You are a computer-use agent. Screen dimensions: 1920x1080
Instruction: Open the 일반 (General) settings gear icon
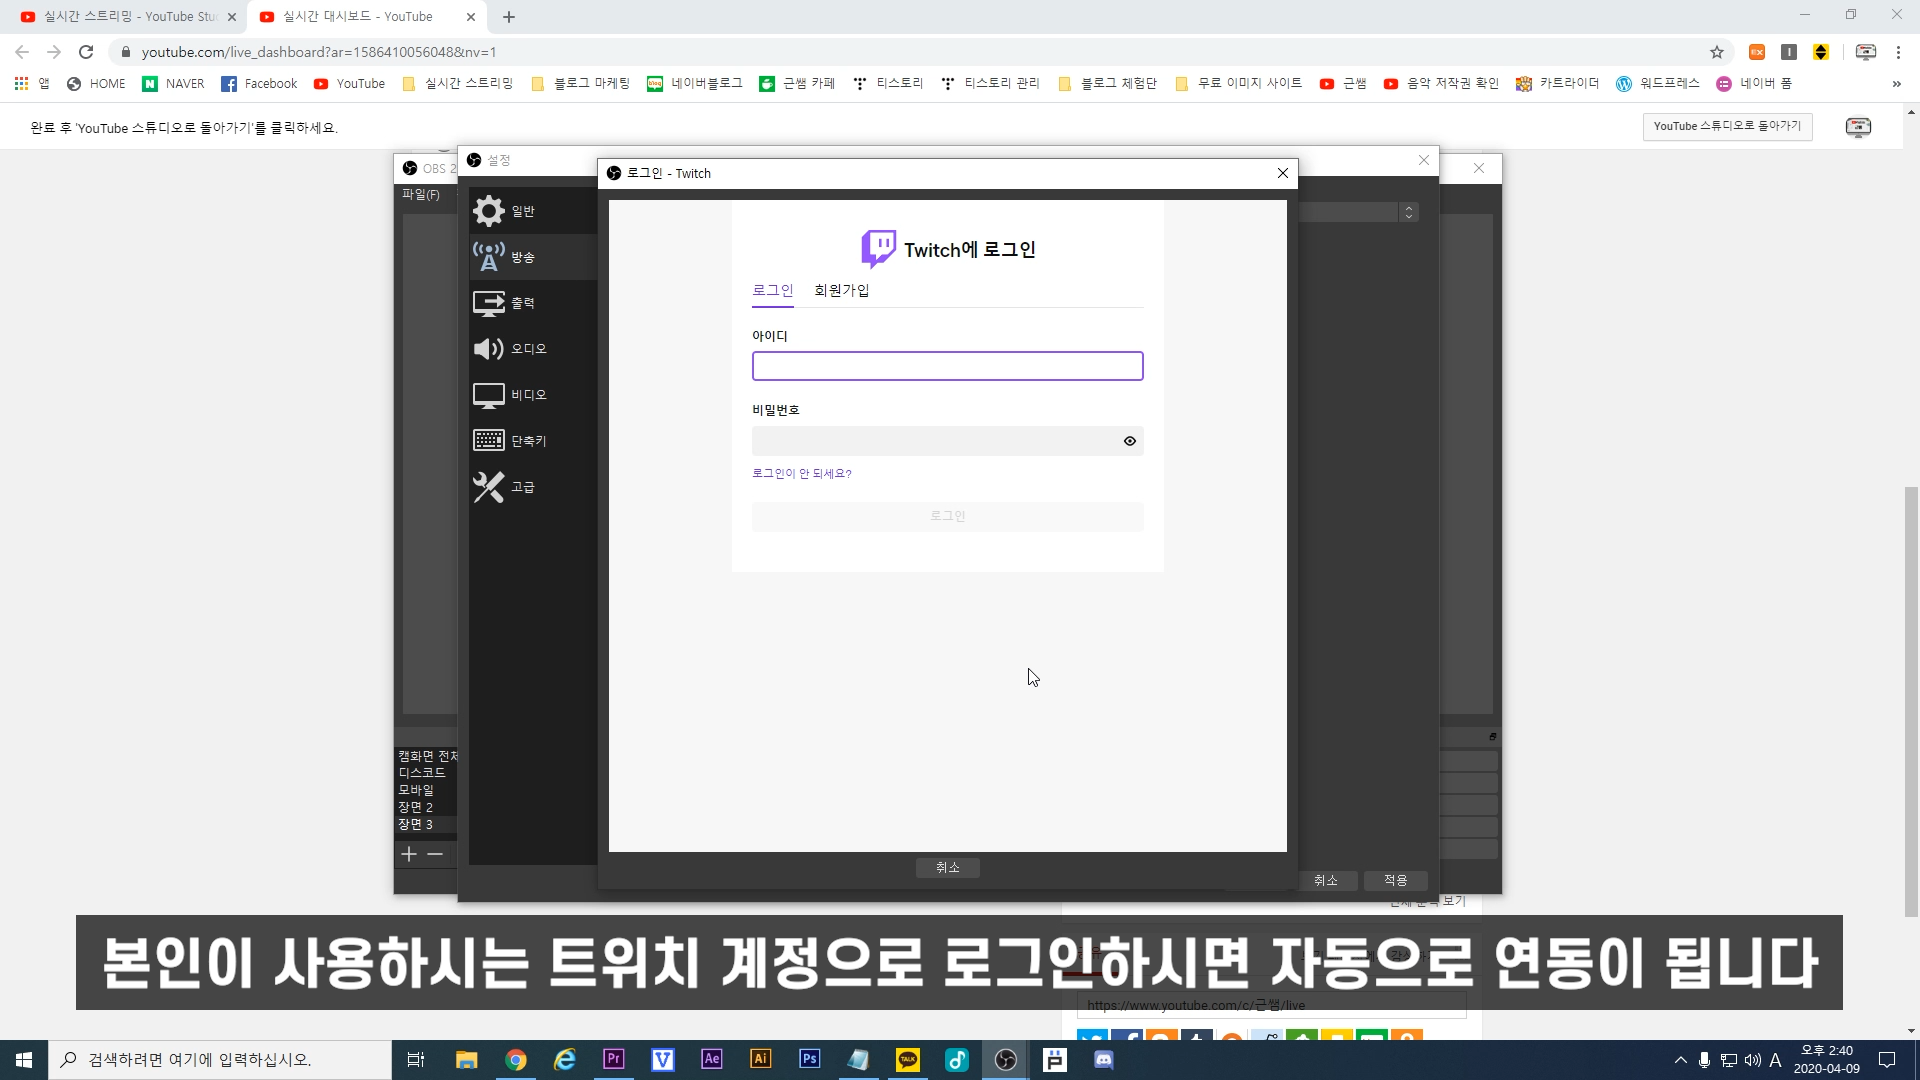pyautogui.click(x=489, y=211)
